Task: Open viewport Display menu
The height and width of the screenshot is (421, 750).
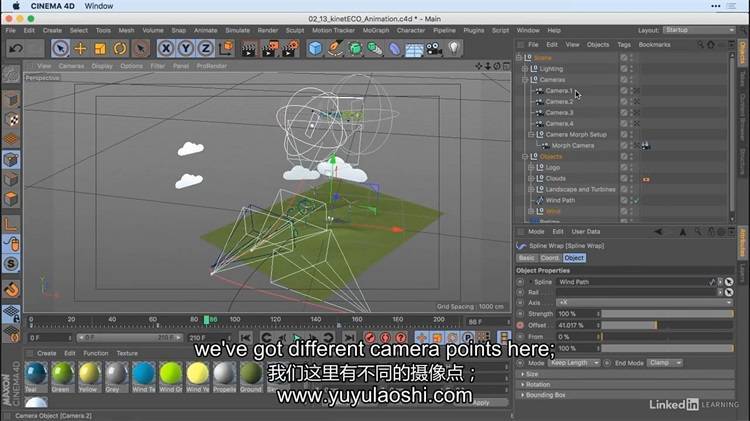Action: tap(102, 66)
